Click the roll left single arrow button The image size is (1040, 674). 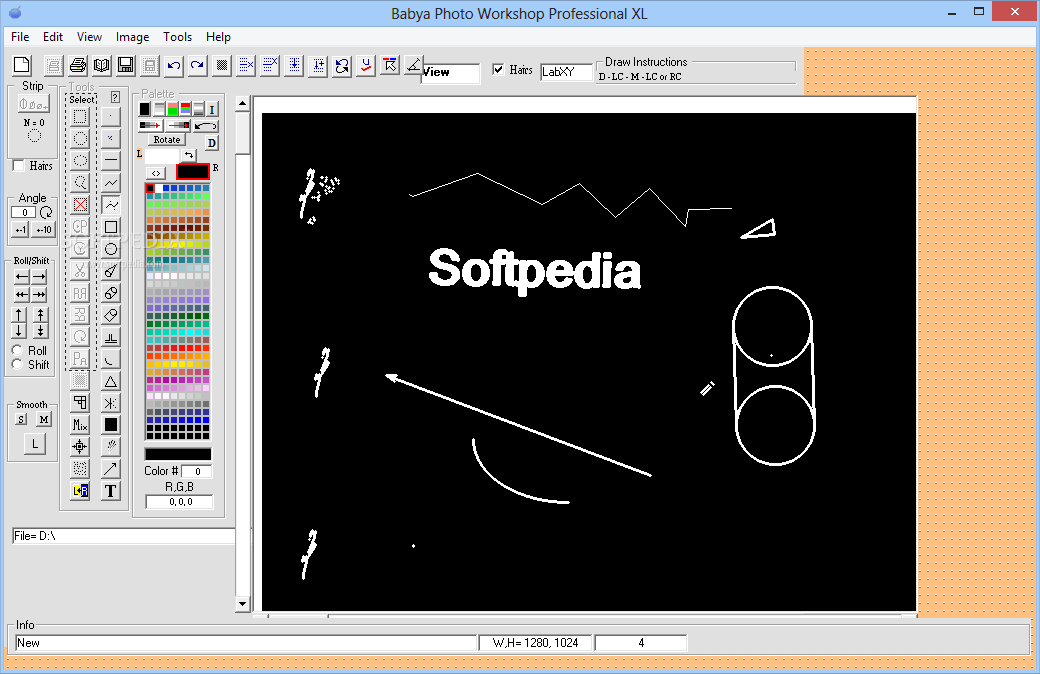[22, 277]
